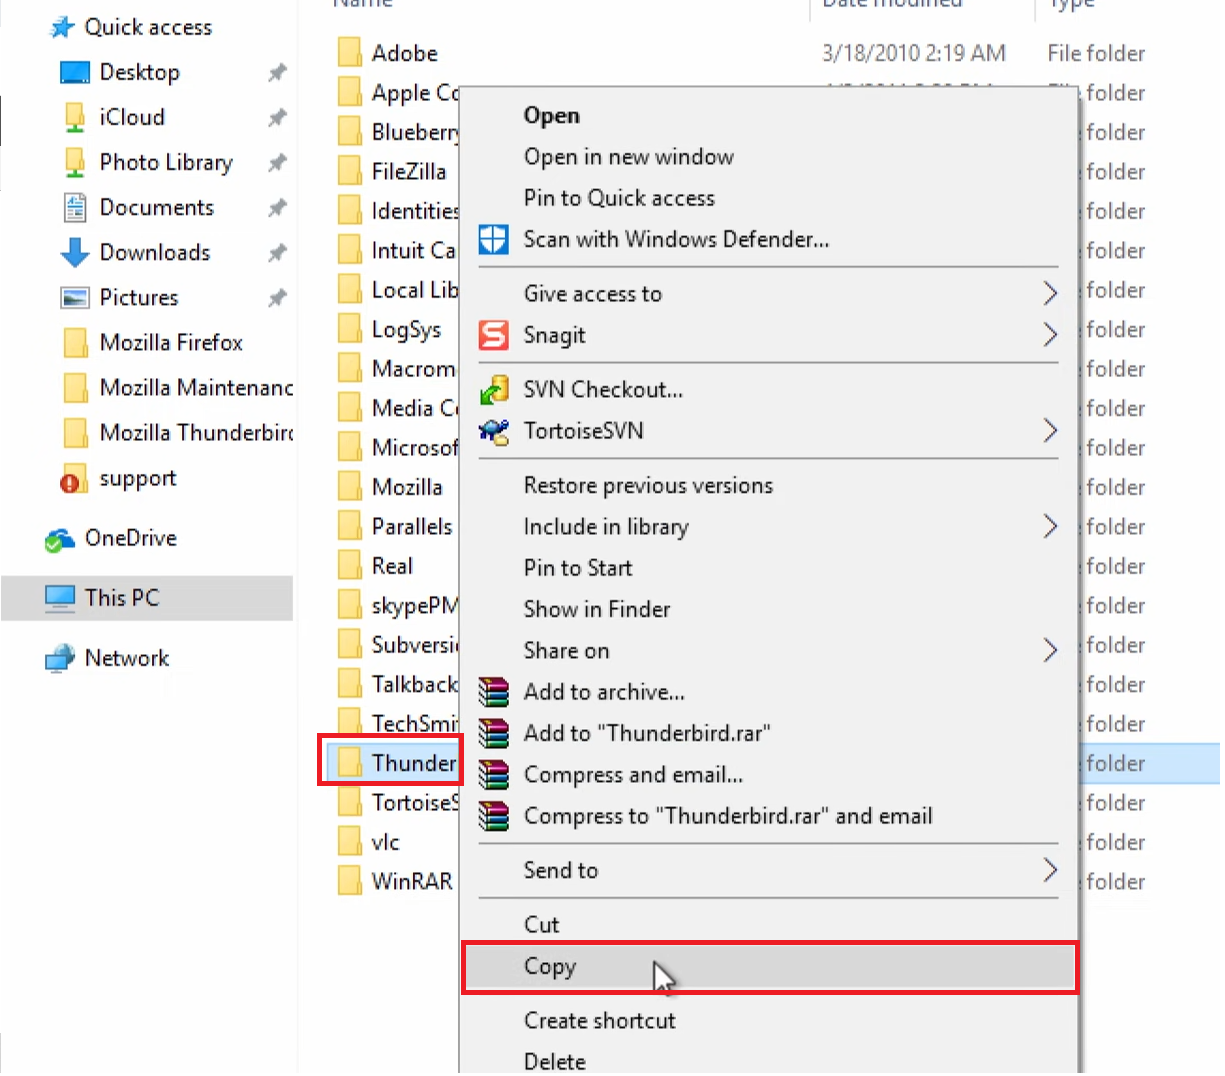The width and height of the screenshot is (1225, 1076).
Task: Click the This PC monitor icon
Action: pyautogui.click(x=60, y=598)
